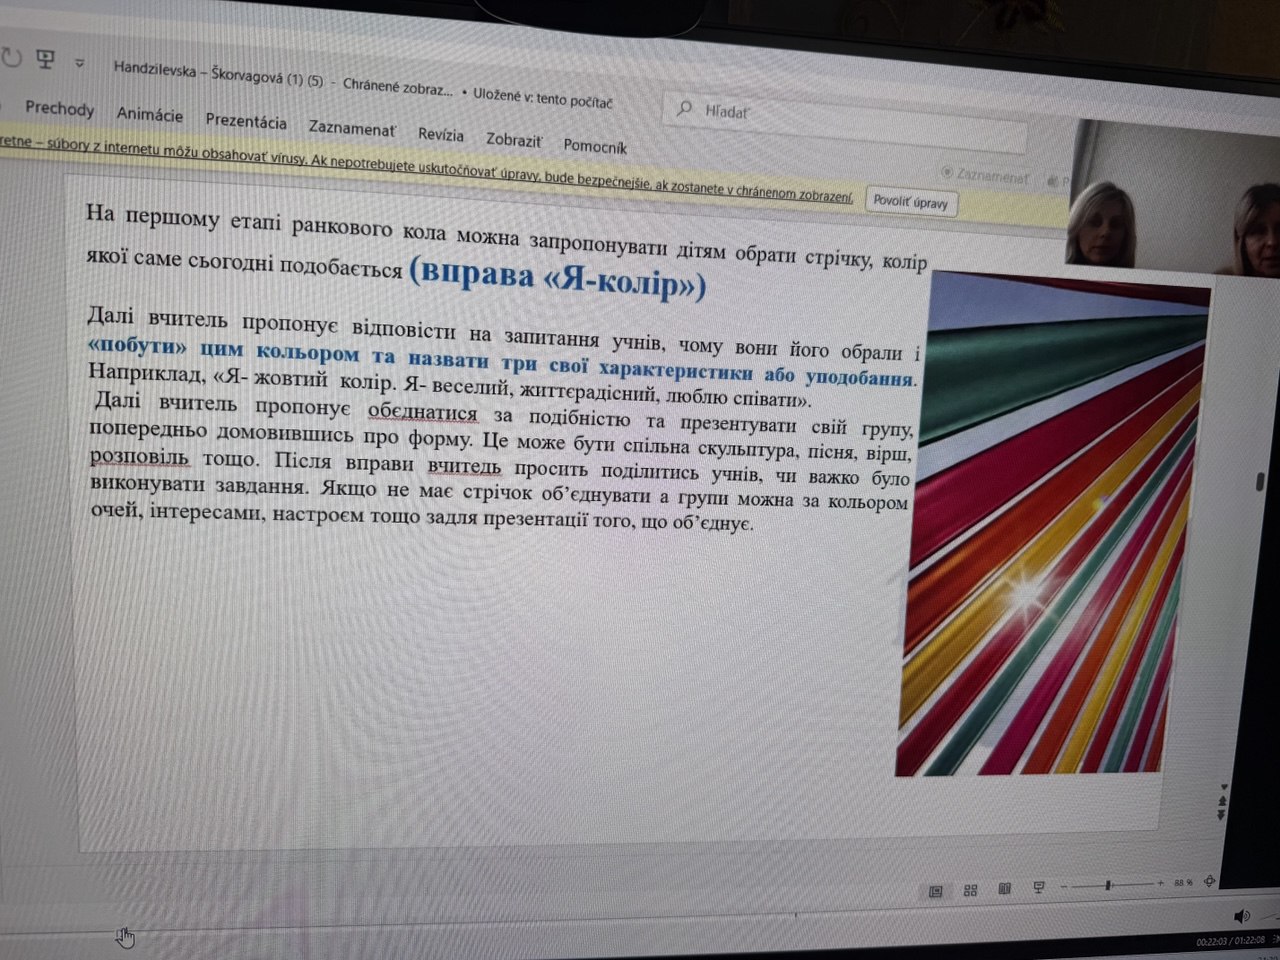The width and height of the screenshot is (1280, 960).
Task: Mute the video with the speaker icon
Action: (1241, 916)
